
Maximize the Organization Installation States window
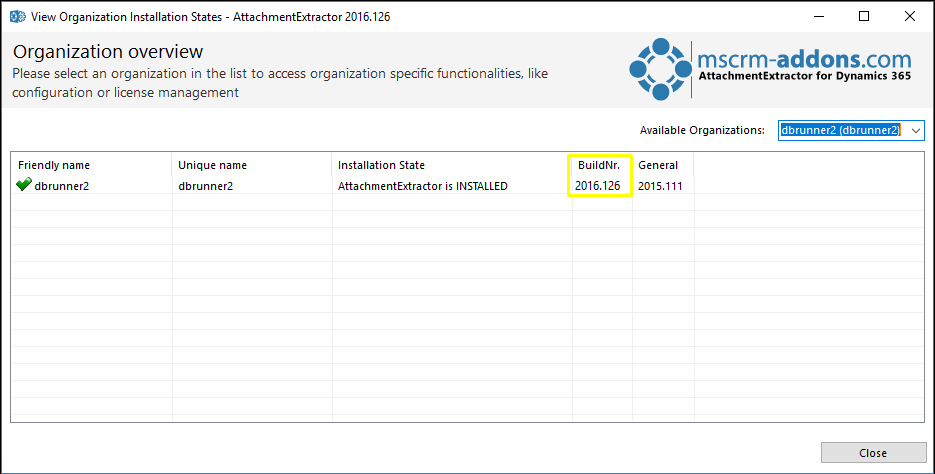pyautogui.click(x=863, y=17)
